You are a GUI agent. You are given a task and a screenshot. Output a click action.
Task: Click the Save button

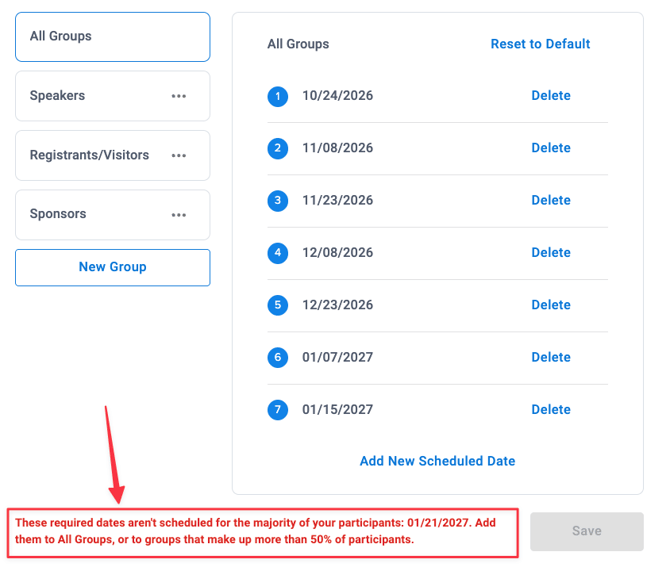pos(587,531)
